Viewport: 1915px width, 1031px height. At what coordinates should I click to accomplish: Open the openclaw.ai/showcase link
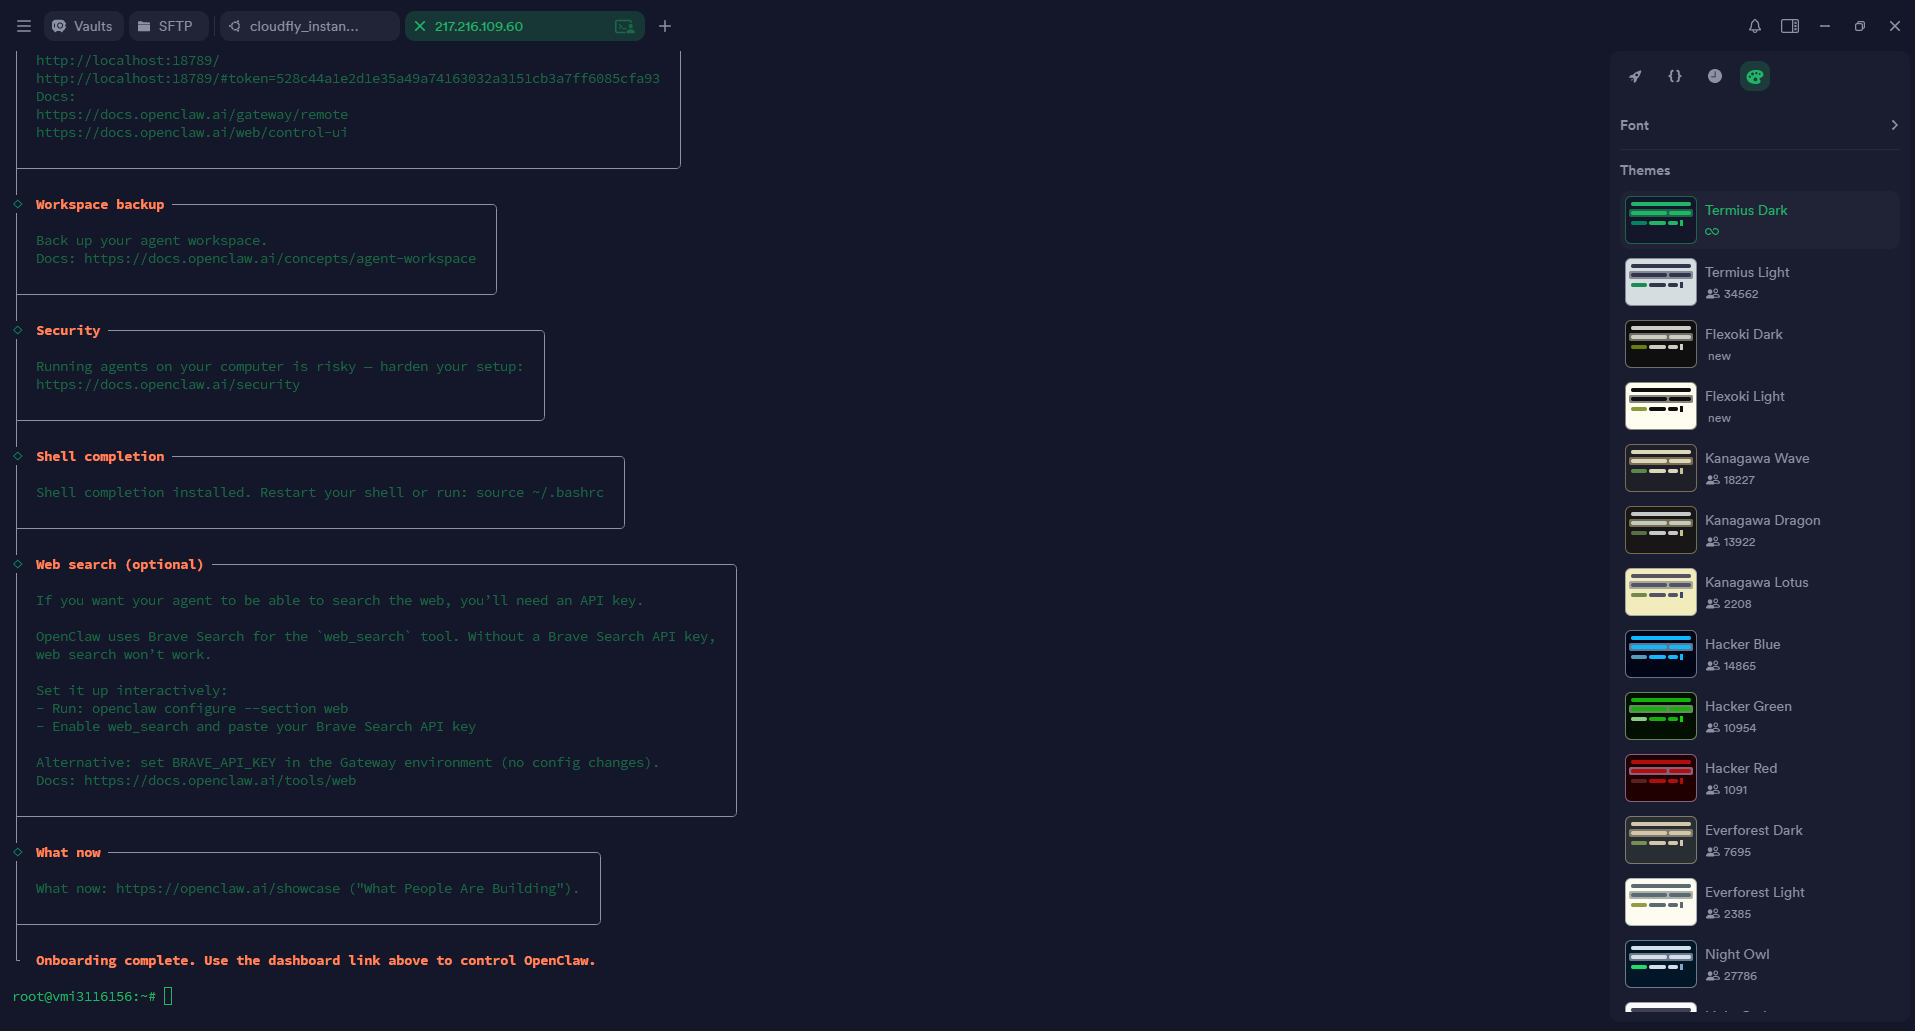[x=228, y=888]
